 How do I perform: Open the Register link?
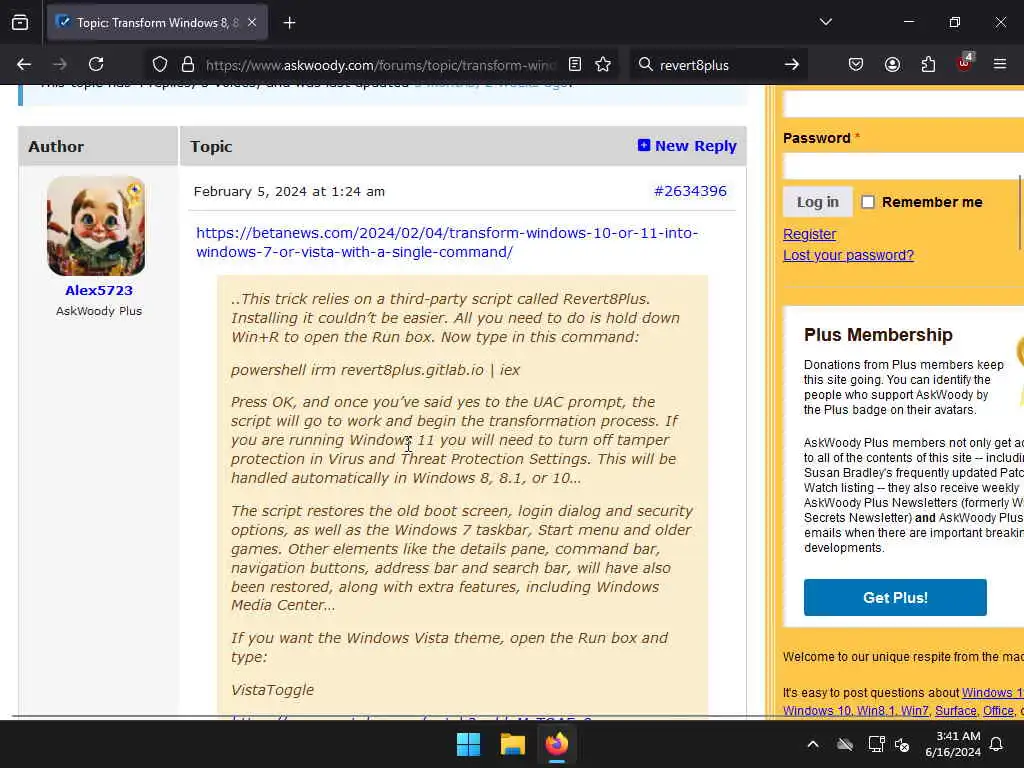809,234
